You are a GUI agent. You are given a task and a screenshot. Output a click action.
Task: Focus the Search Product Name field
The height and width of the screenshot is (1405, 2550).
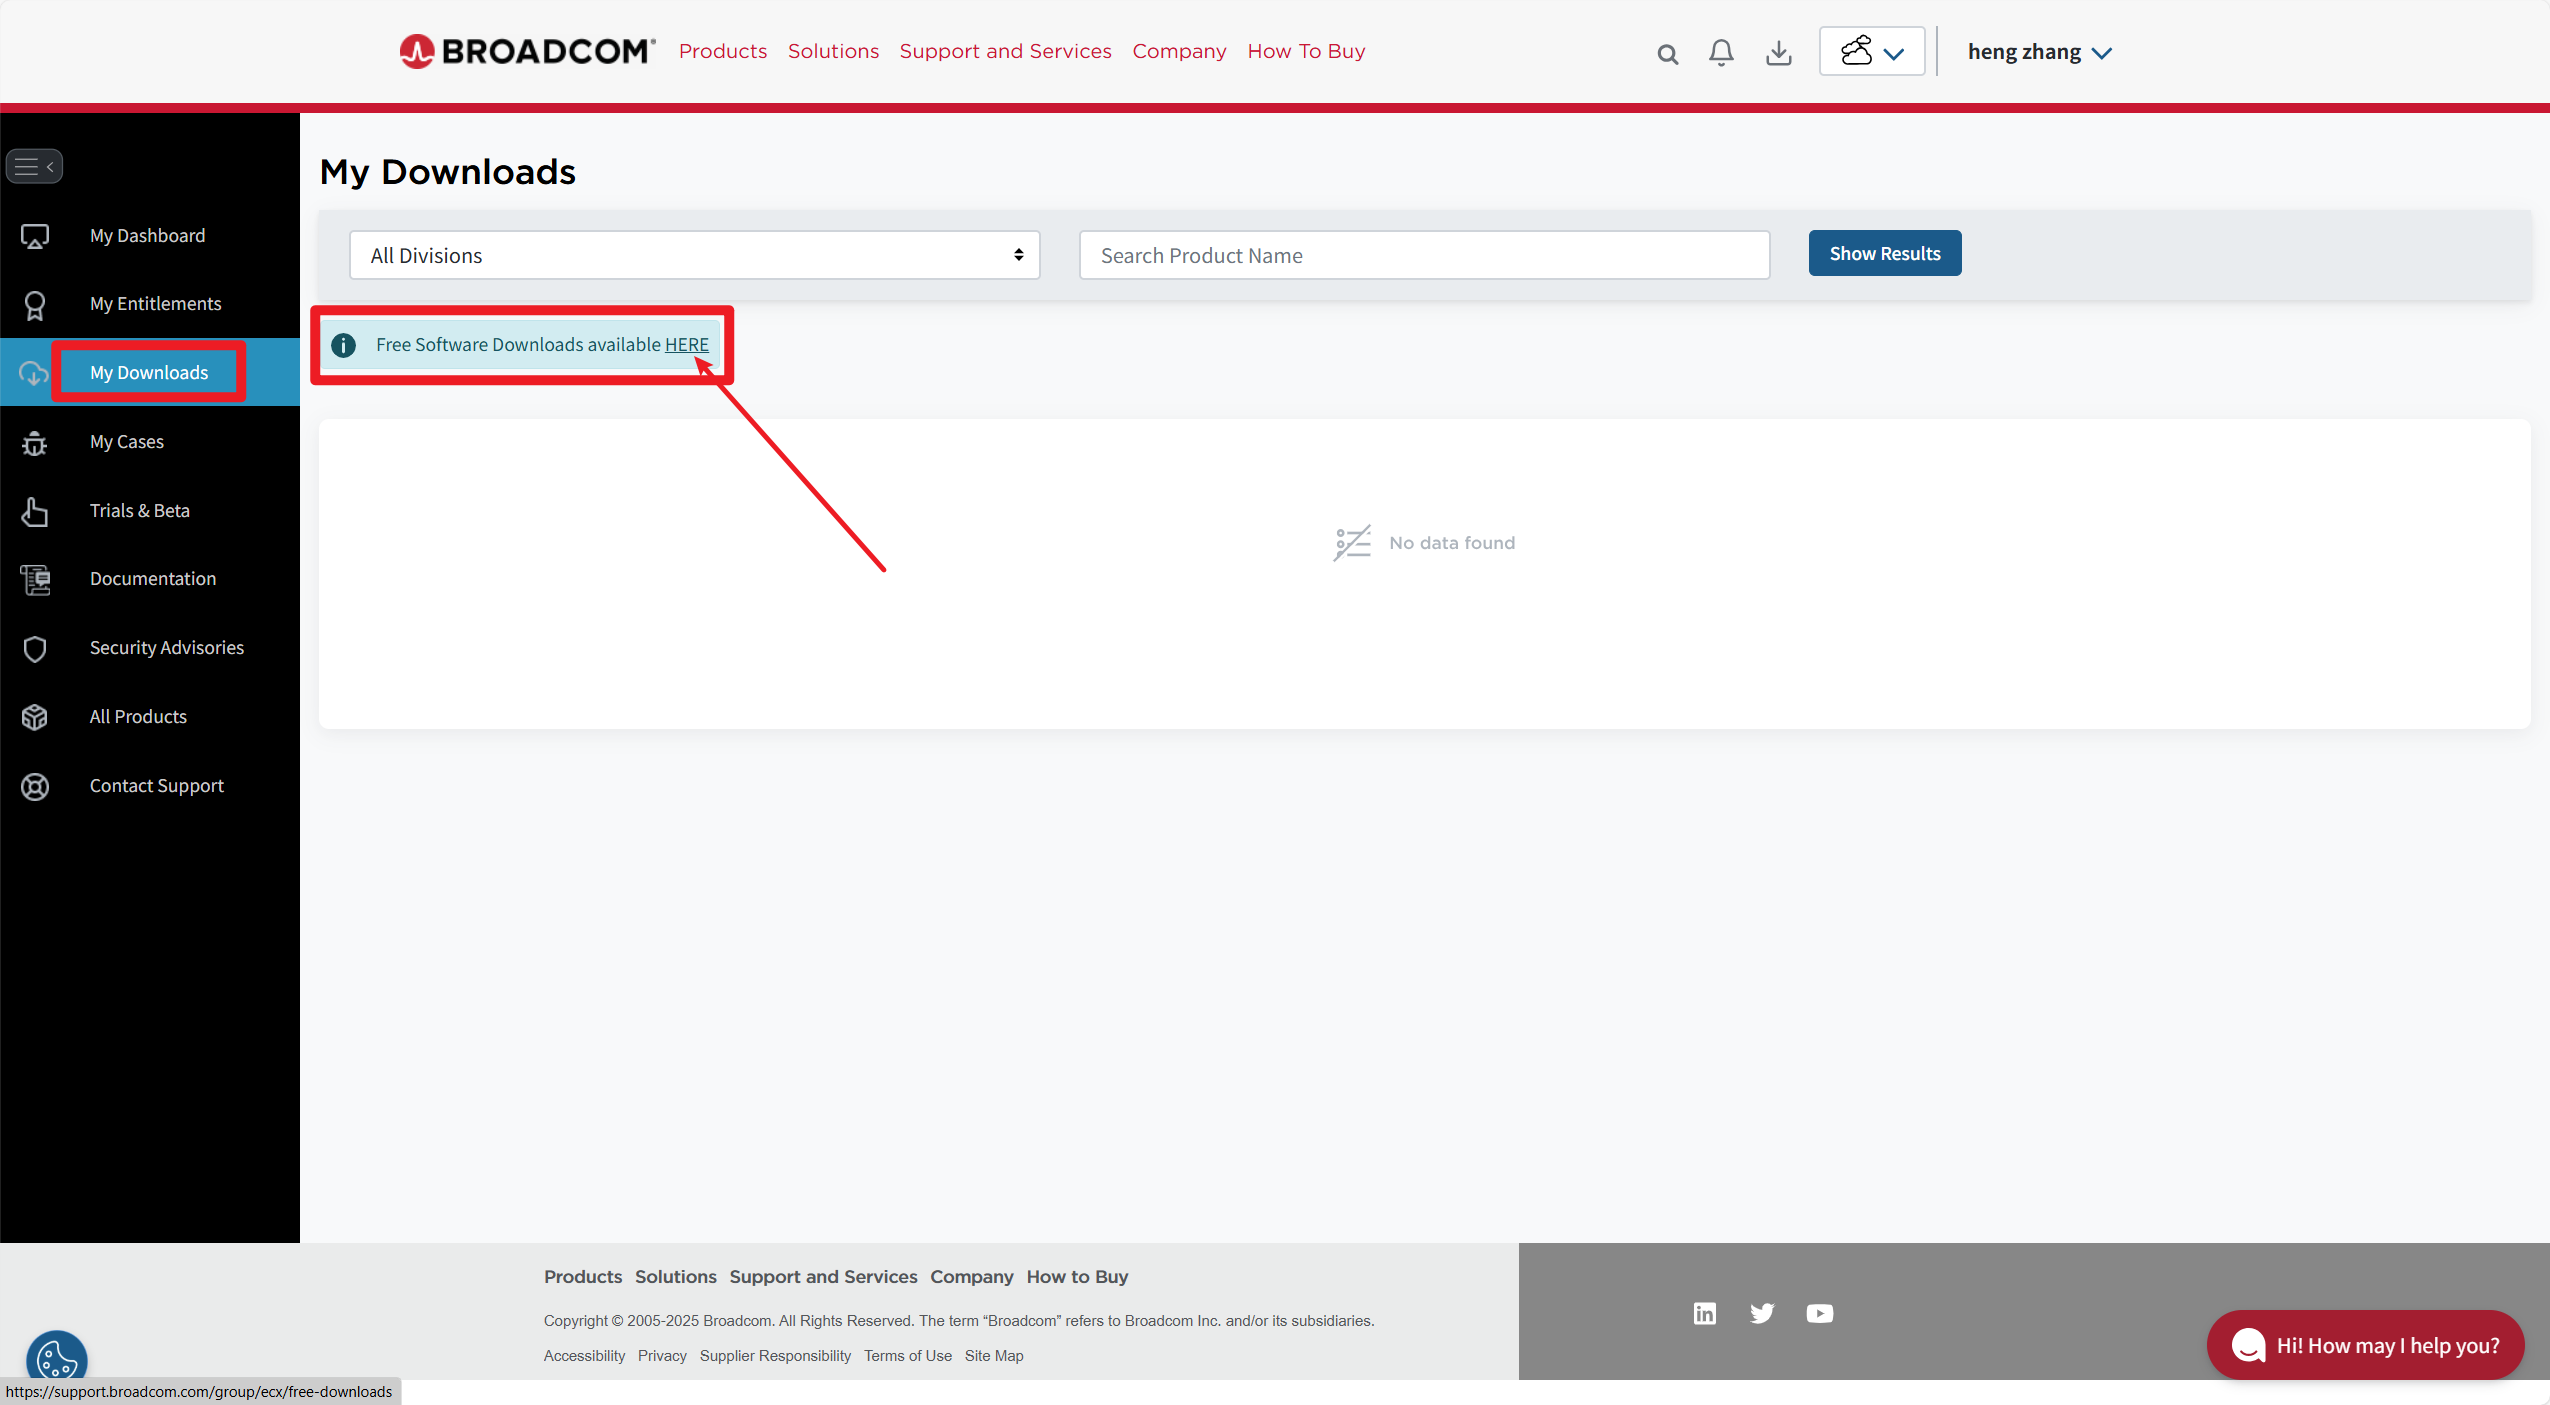[1425, 255]
